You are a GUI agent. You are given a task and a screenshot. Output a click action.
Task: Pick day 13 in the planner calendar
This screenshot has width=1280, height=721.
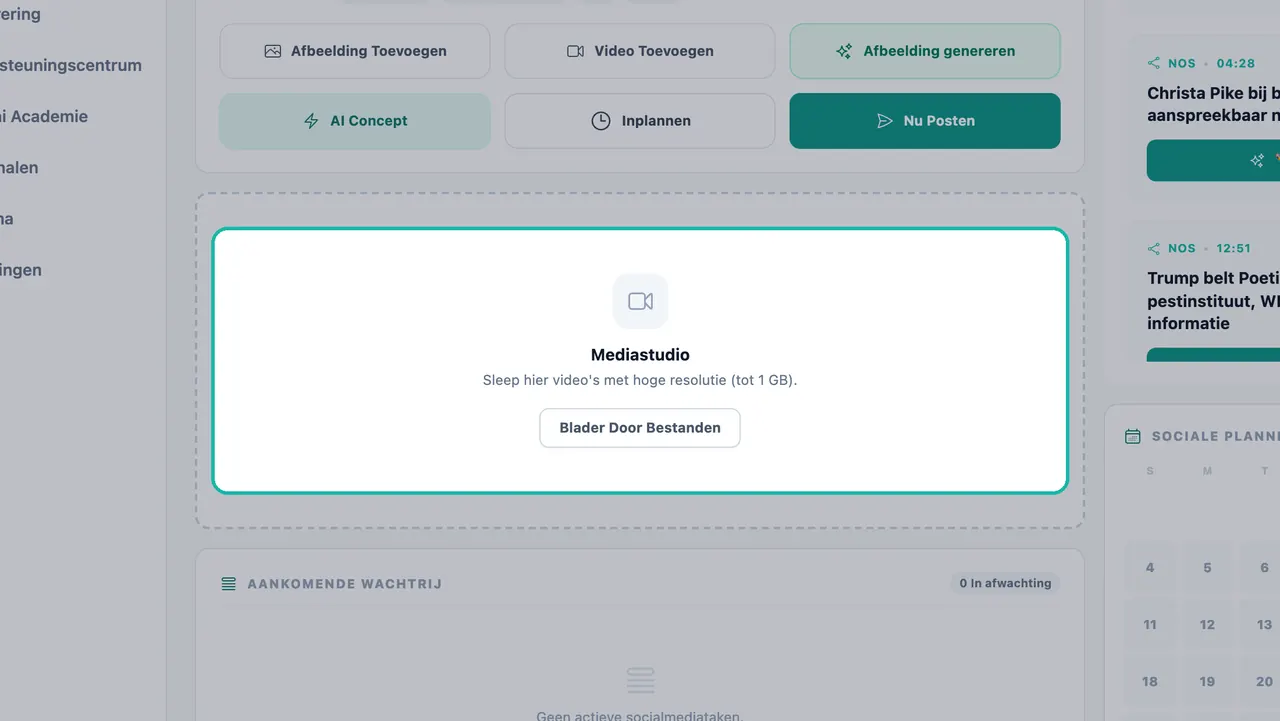1262,624
